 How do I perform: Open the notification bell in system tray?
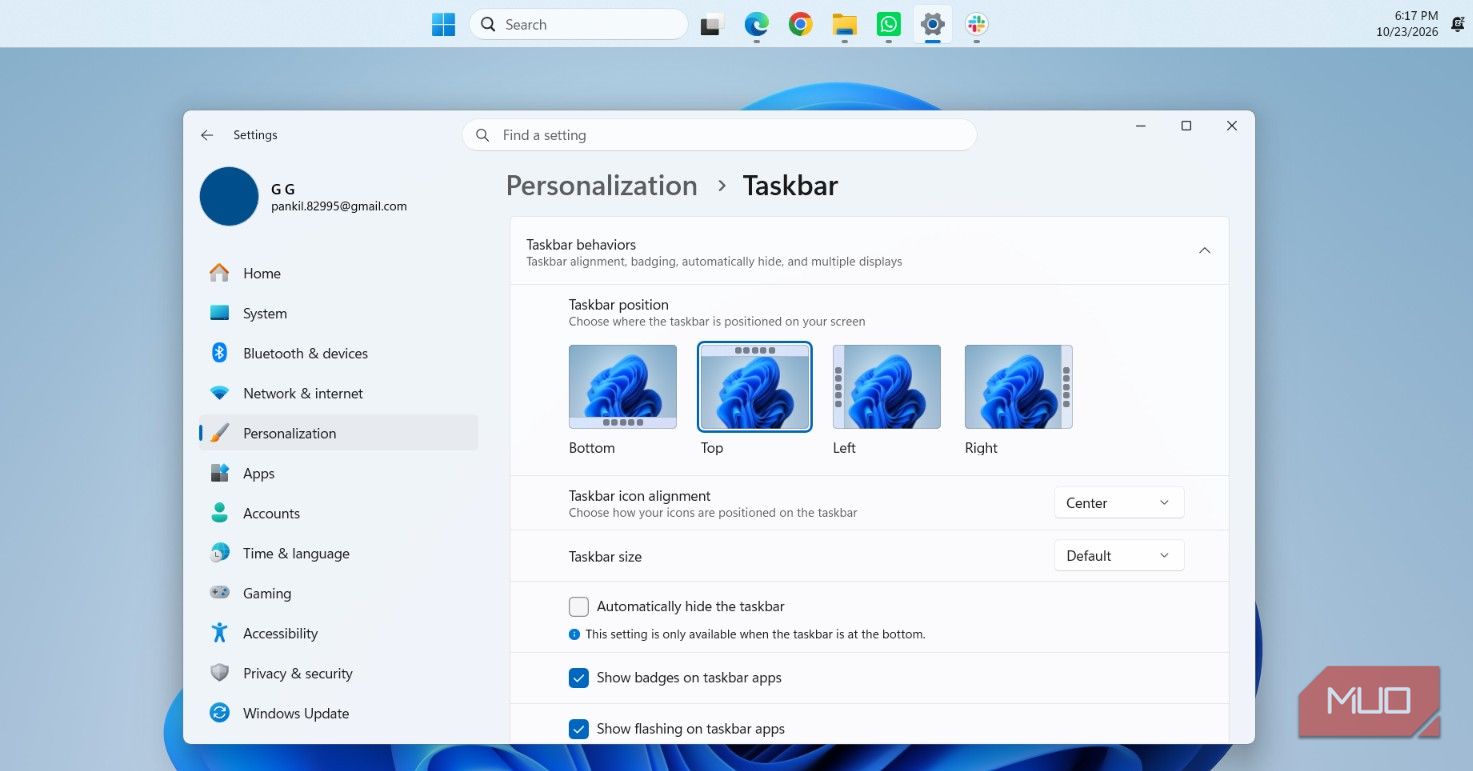1458,24
